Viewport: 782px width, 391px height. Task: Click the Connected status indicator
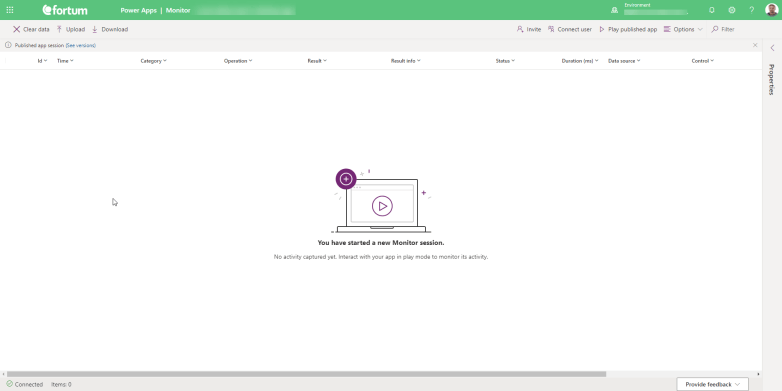point(24,385)
